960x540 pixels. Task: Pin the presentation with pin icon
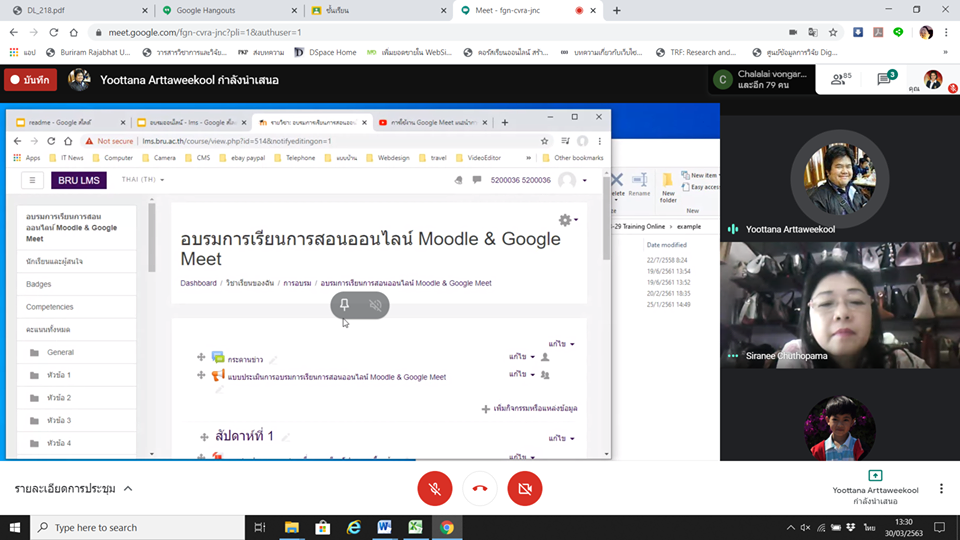[x=345, y=305]
